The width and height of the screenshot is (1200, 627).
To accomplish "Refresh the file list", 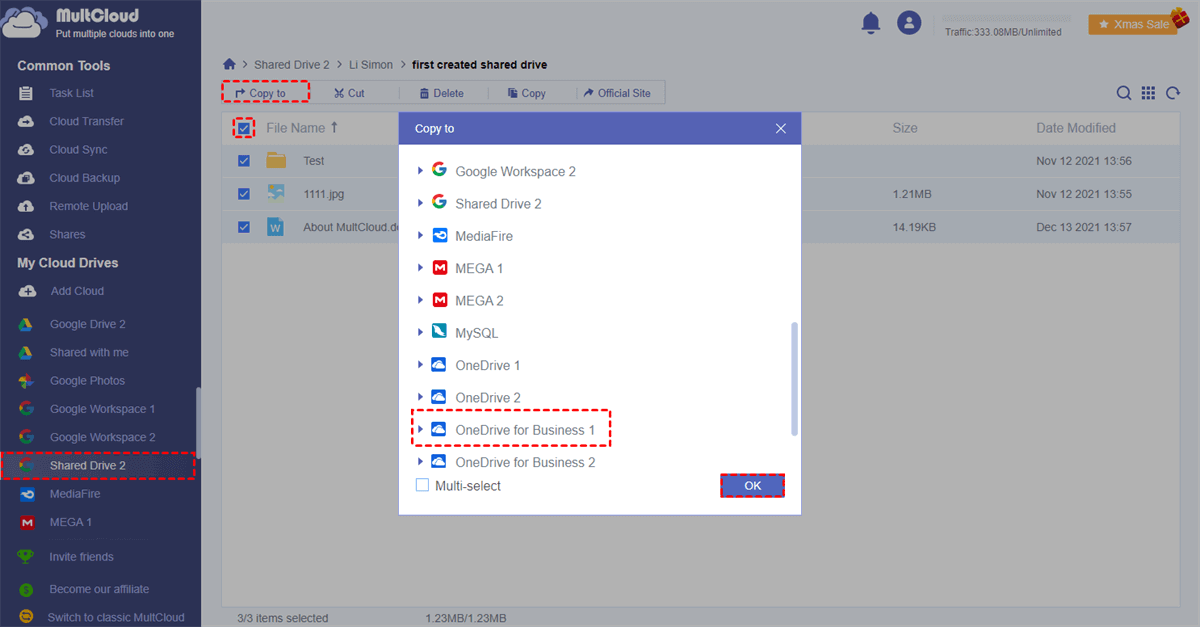I will [1173, 93].
